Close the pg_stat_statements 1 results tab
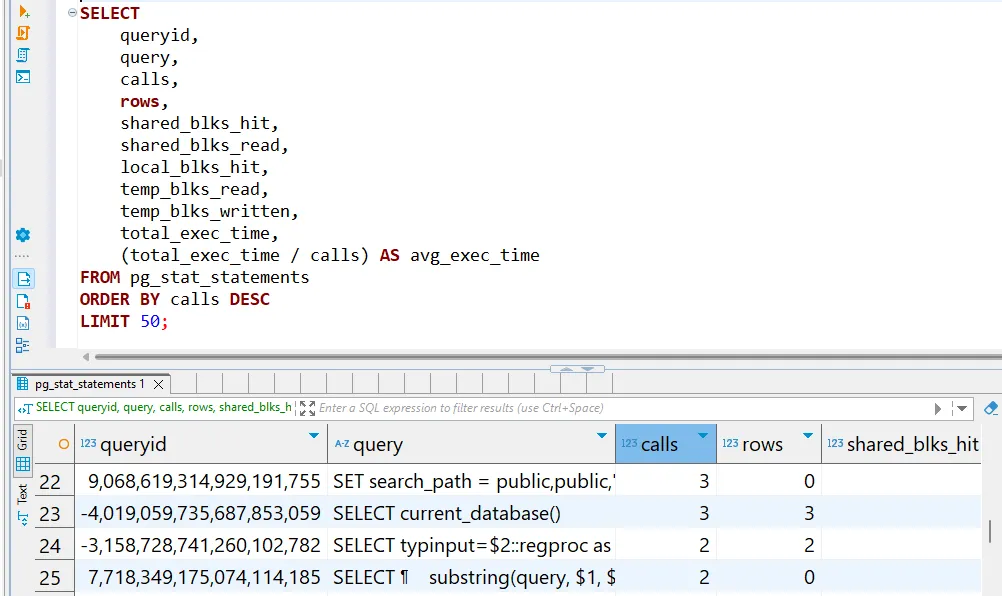This screenshot has width=1002, height=596. pyautogui.click(x=158, y=384)
